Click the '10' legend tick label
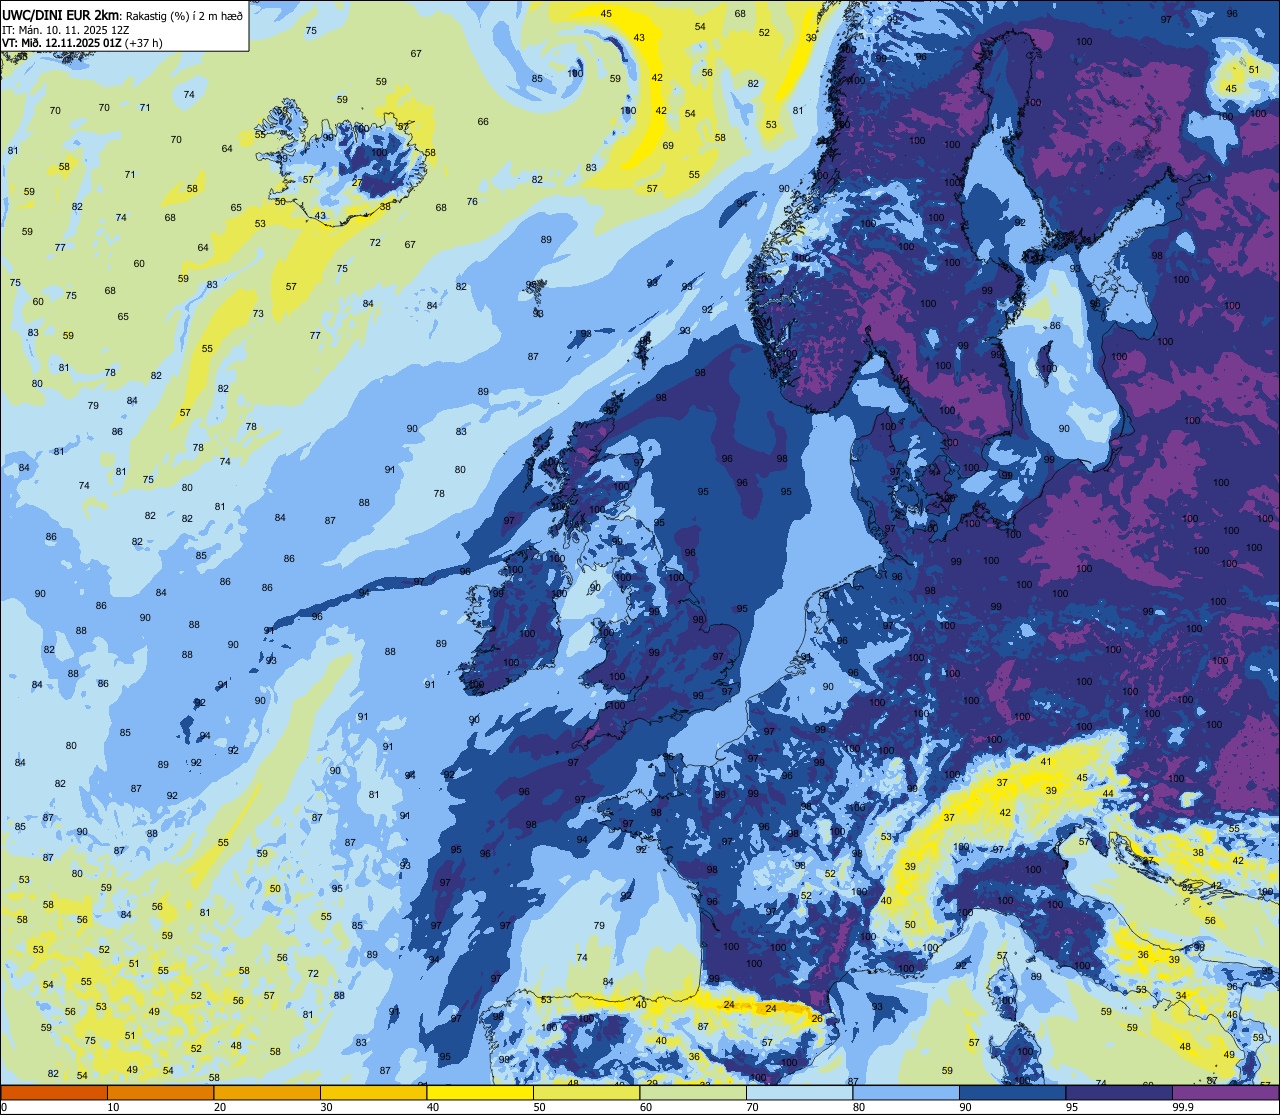The height and width of the screenshot is (1115, 1280). [114, 1107]
